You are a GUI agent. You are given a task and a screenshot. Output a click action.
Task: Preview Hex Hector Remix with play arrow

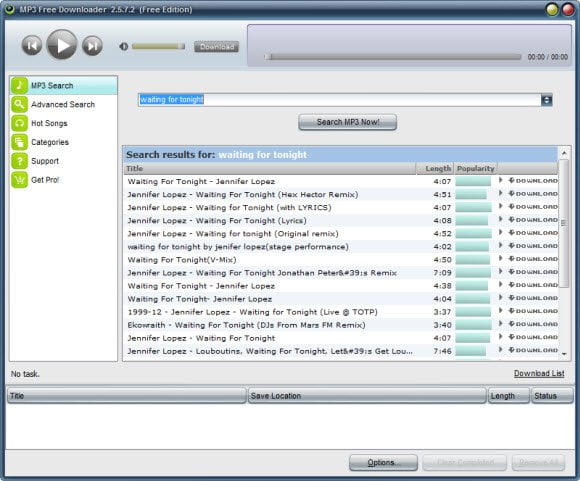tap(500, 193)
